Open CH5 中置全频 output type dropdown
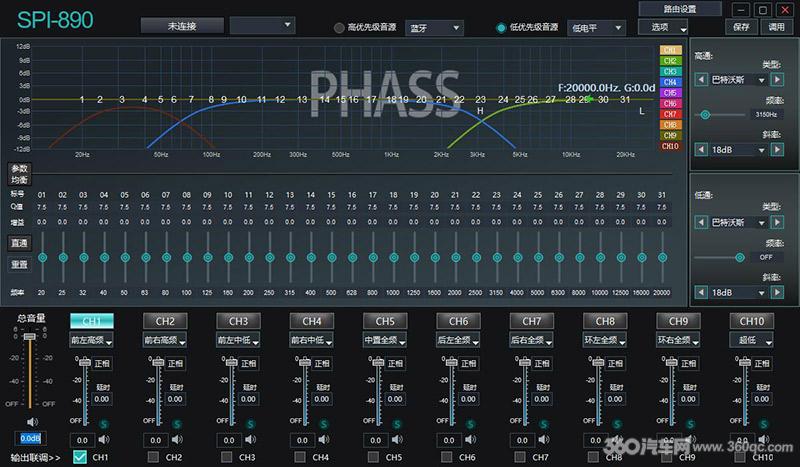Viewport: 800px width, 467px height. coord(385,340)
